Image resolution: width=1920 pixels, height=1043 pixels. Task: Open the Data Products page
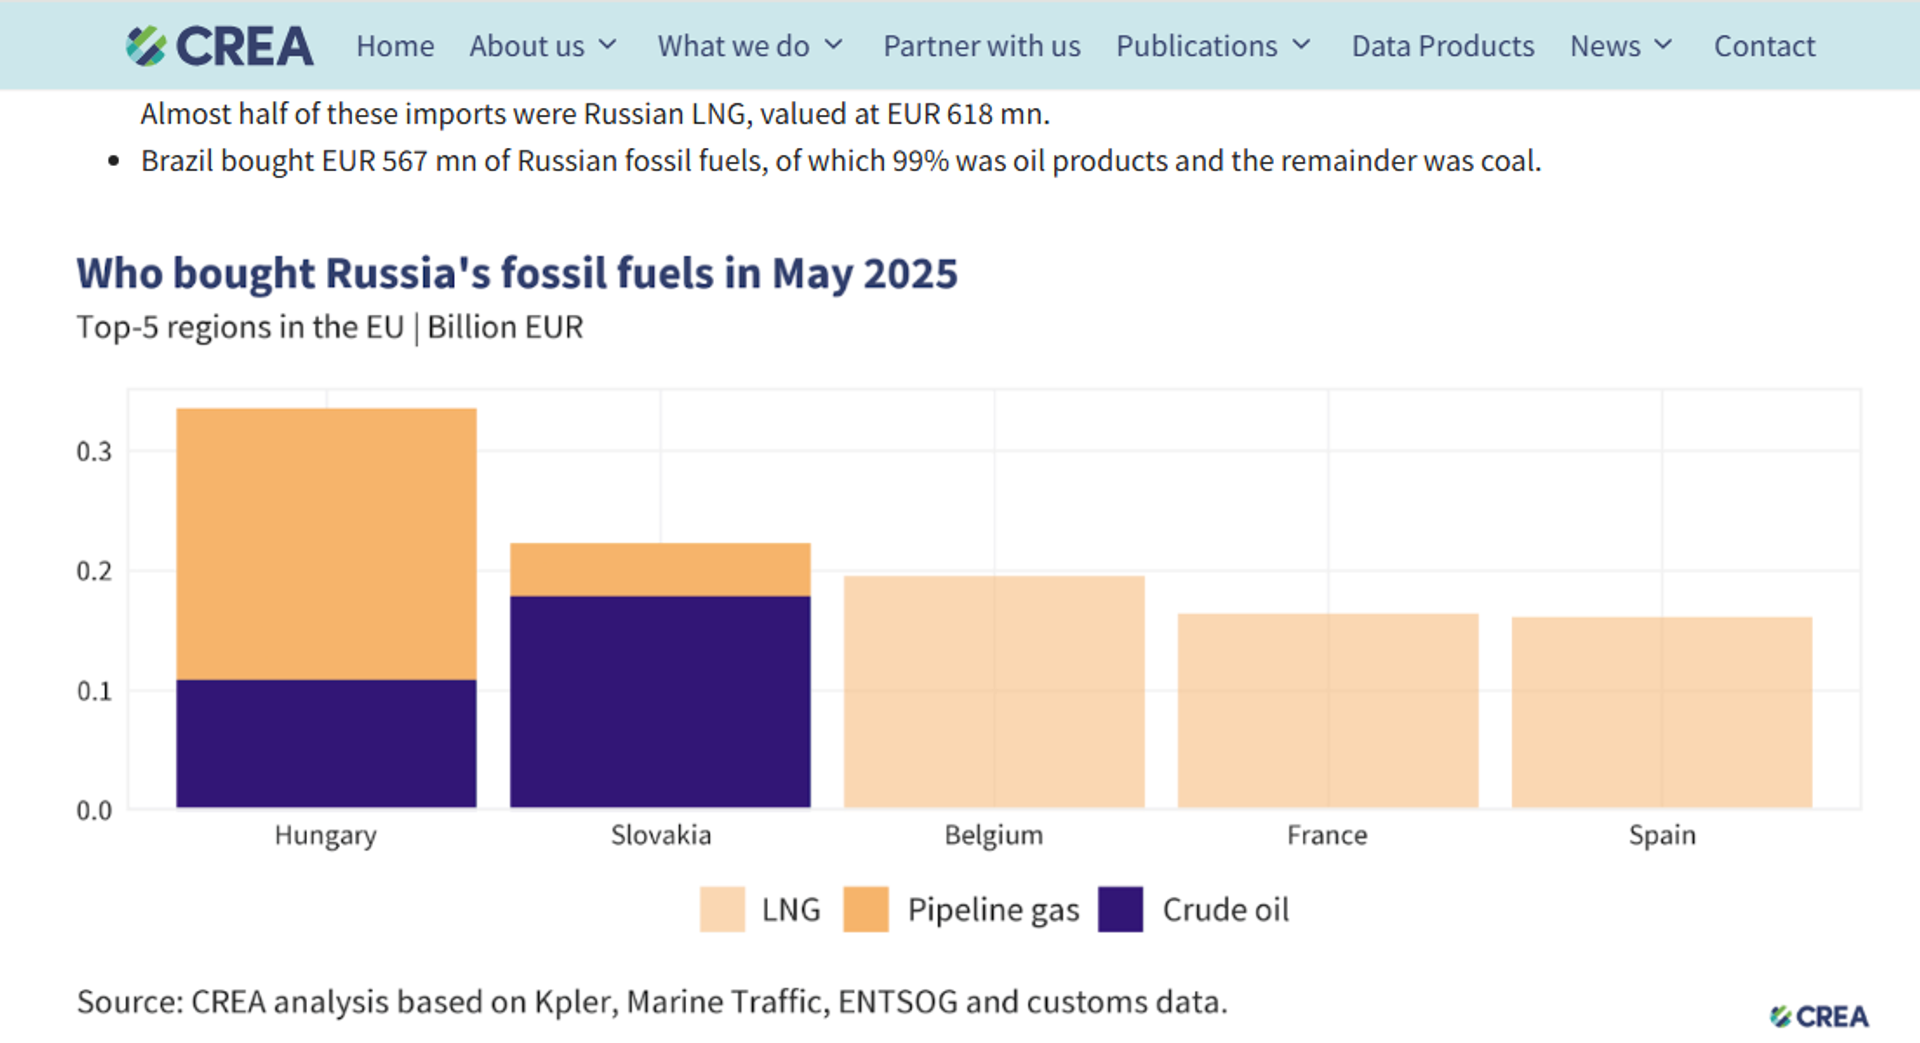pos(1442,45)
